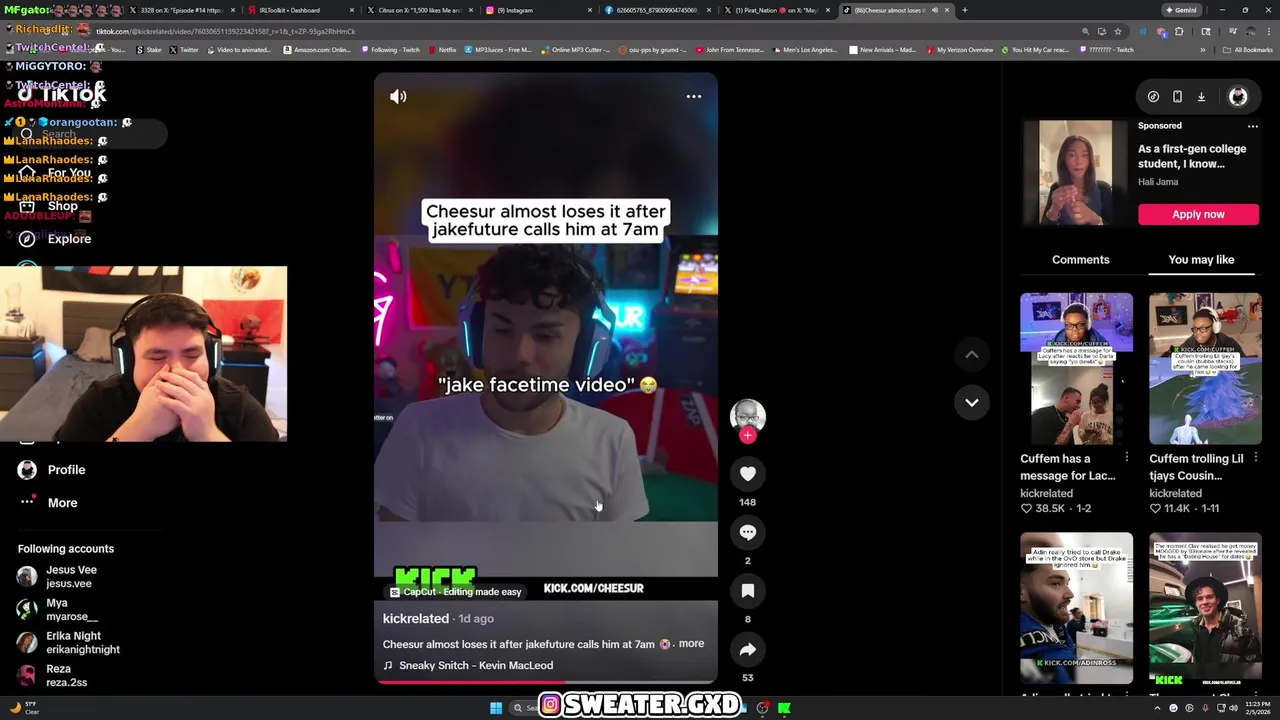Screen dimensions: 1280x720
Task: Open the Following - Twitch bookmark
Action: [390, 50]
